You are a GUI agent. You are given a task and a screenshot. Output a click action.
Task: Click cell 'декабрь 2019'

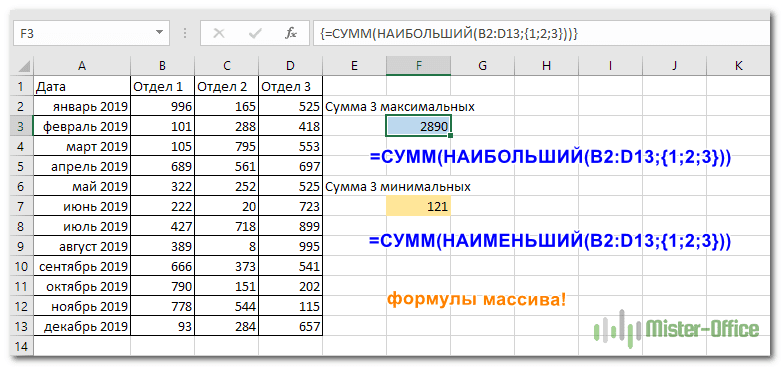coord(82,327)
